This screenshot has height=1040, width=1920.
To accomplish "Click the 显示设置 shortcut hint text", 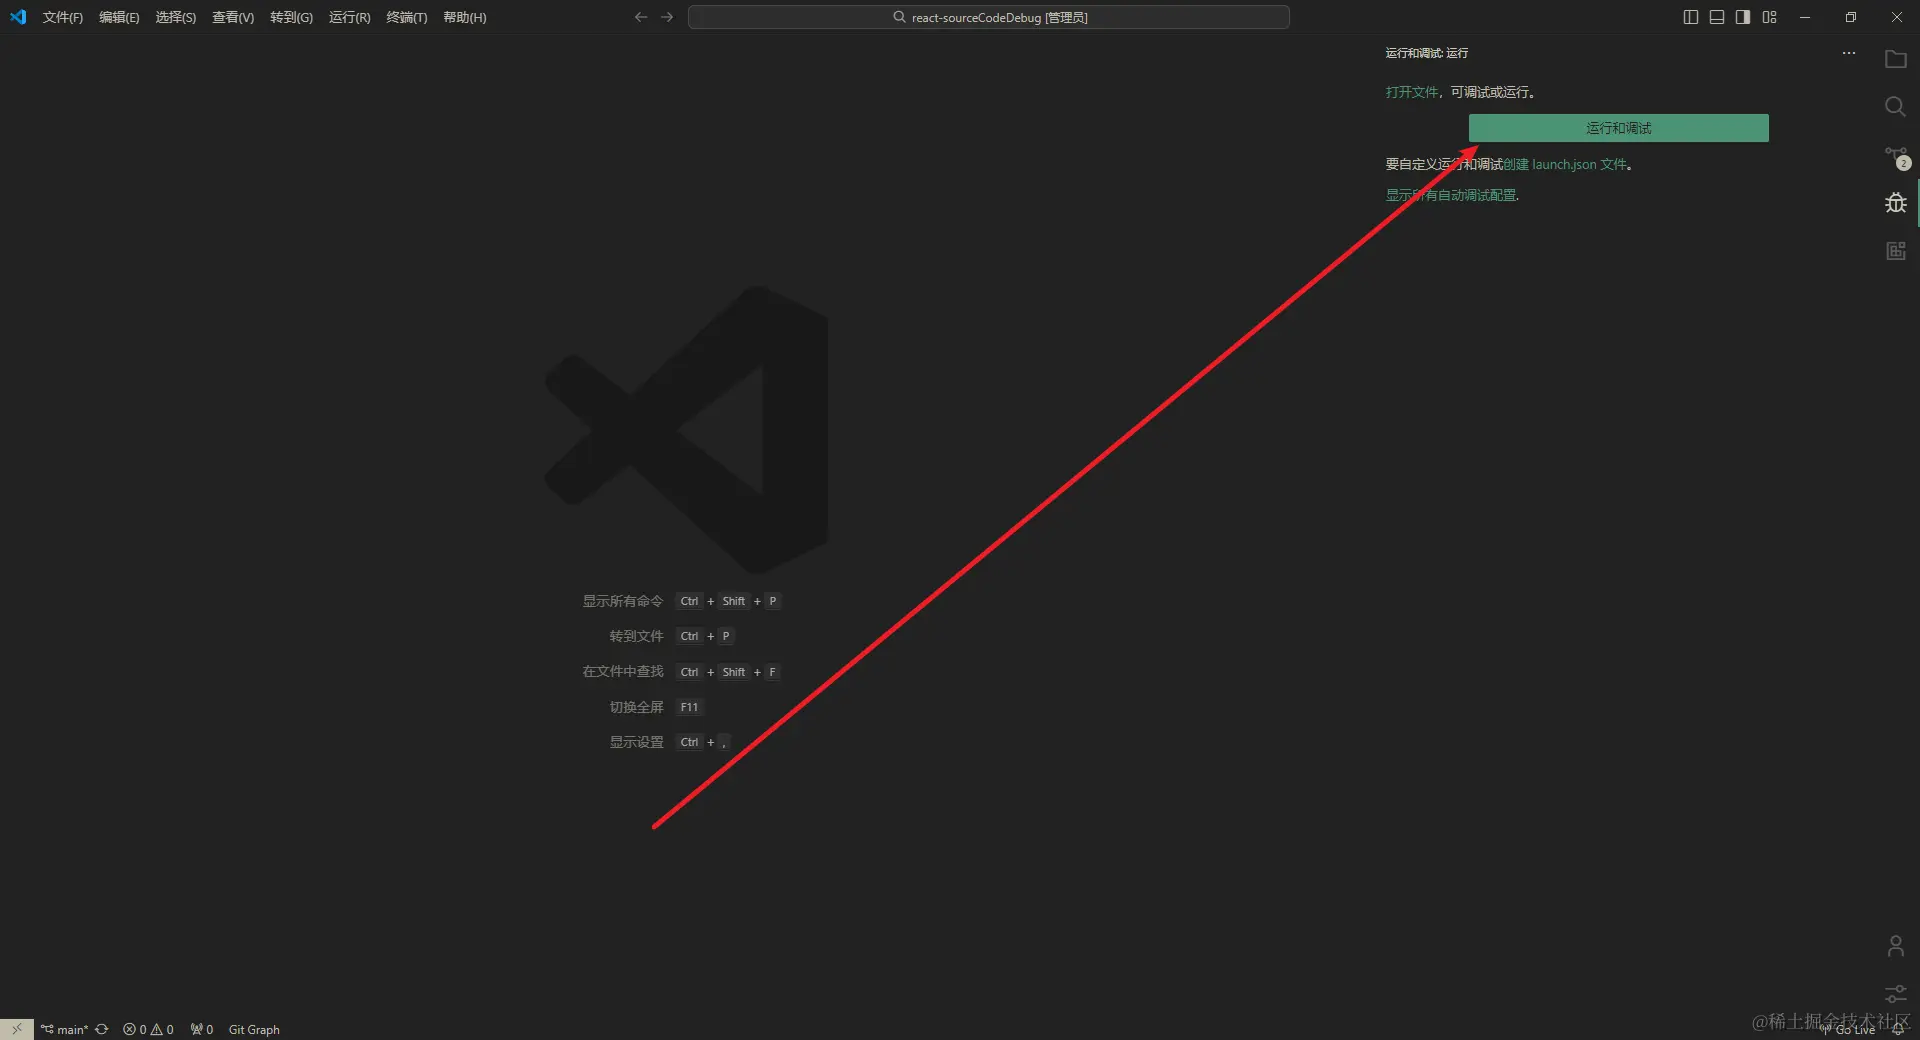I will coord(637,742).
